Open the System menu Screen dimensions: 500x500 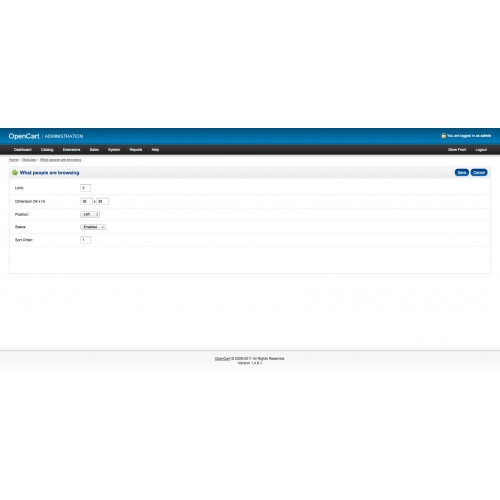pos(114,150)
